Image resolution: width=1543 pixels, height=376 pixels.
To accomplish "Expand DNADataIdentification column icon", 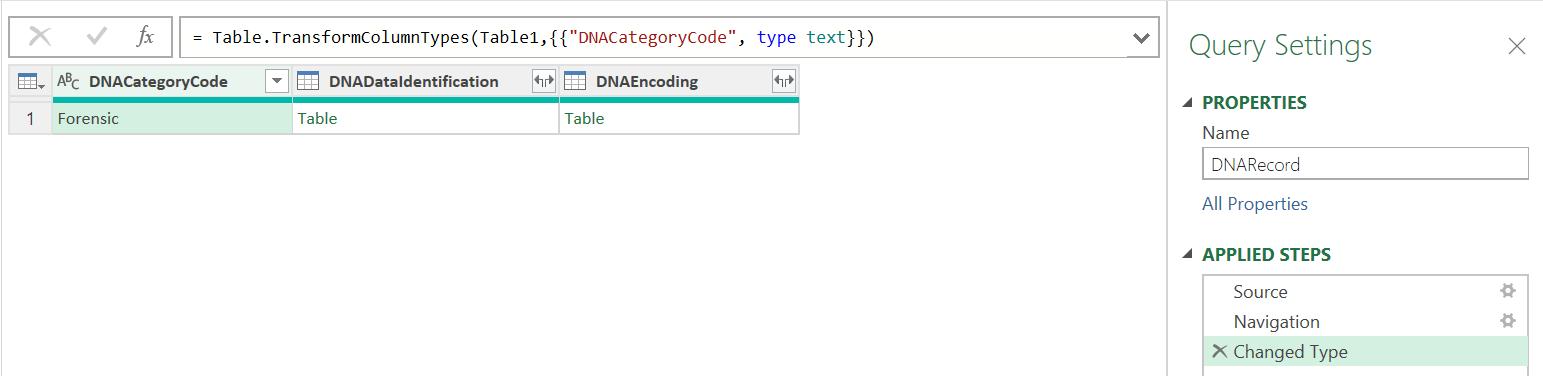I will [543, 82].
